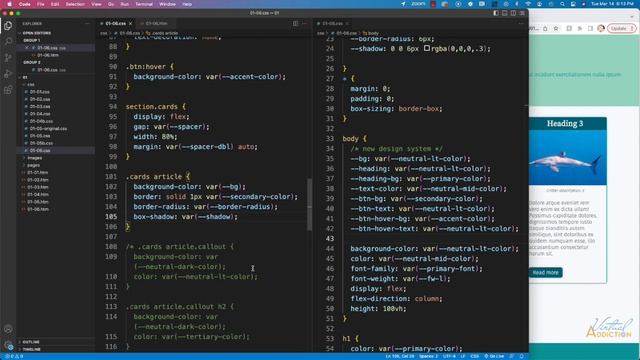Image resolution: width=640 pixels, height=360 pixels.
Task: Open the Wi-Fi menu in the macOS menu bar
Action: (528, 4)
